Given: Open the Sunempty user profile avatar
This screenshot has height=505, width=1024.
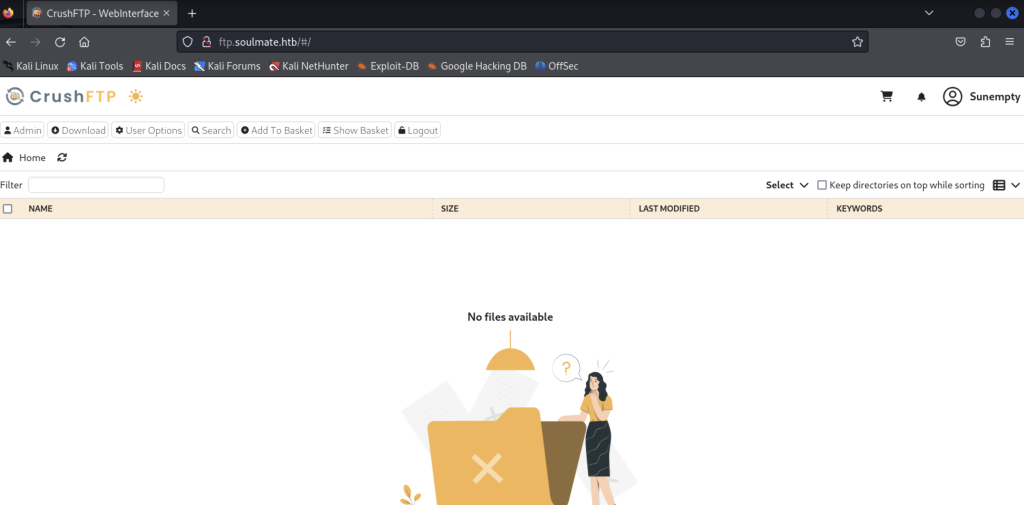Looking at the screenshot, I should (x=952, y=97).
